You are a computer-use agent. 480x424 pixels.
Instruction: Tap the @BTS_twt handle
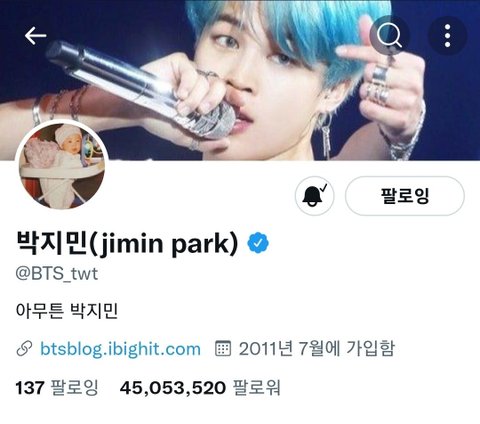point(57,274)
